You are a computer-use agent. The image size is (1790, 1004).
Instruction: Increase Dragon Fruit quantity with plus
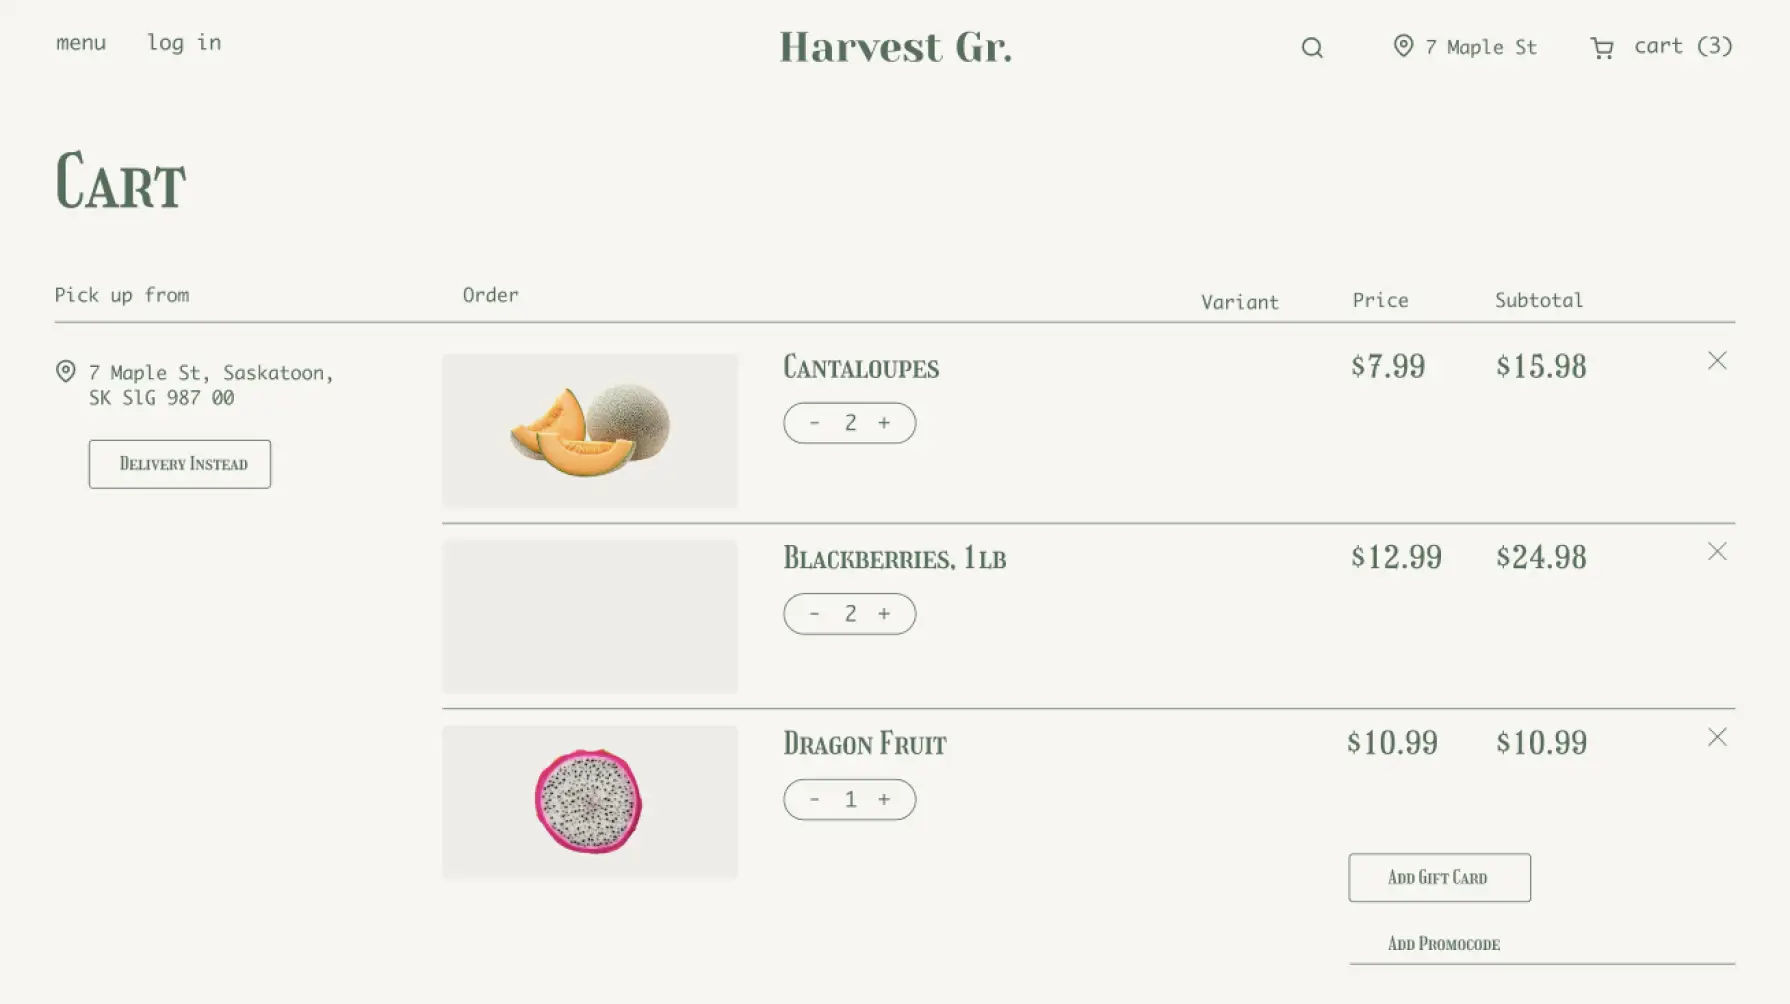click(x=884, y=800)
